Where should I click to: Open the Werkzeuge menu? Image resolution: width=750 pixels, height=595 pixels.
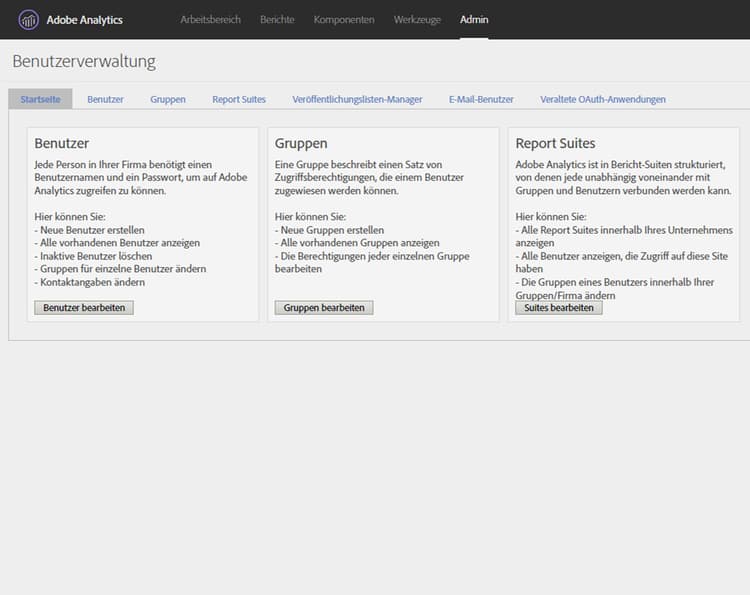(x=417, y=20)
